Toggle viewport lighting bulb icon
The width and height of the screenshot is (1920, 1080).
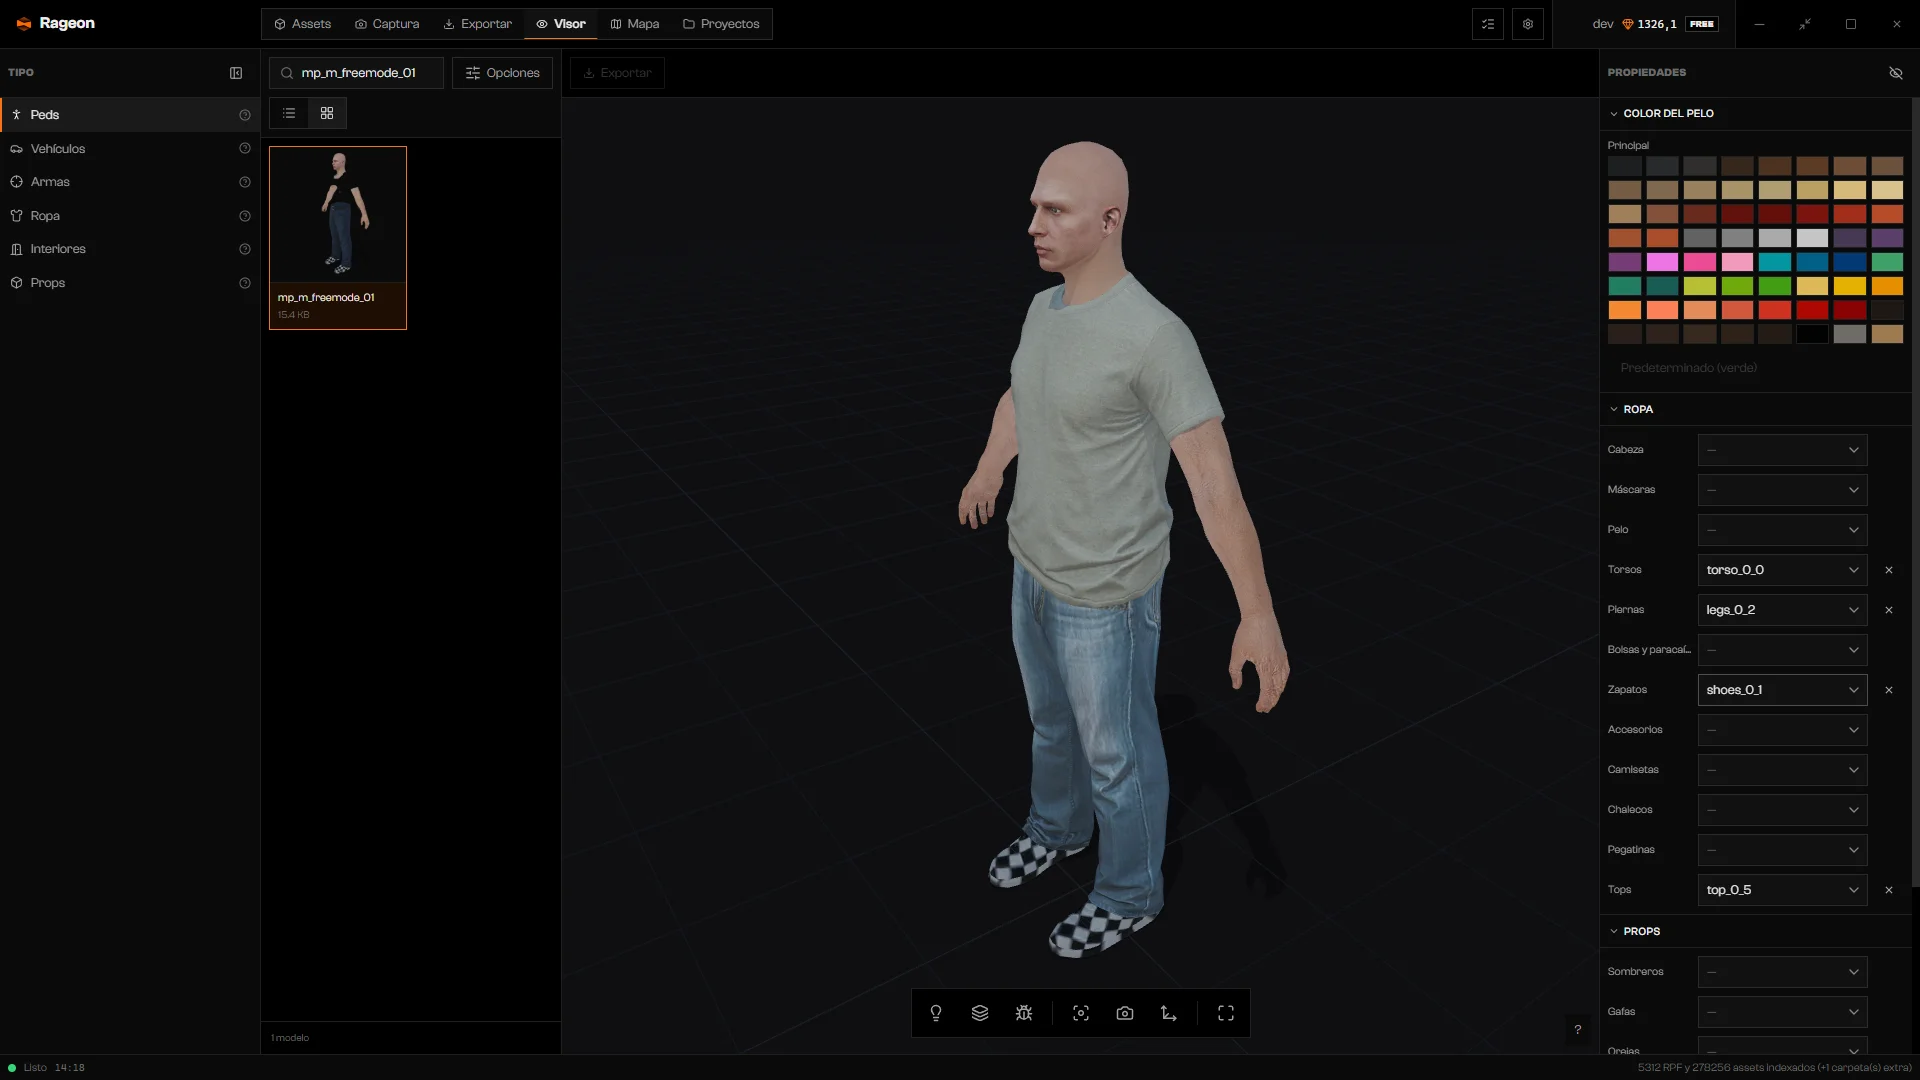tap(936, 1013)
